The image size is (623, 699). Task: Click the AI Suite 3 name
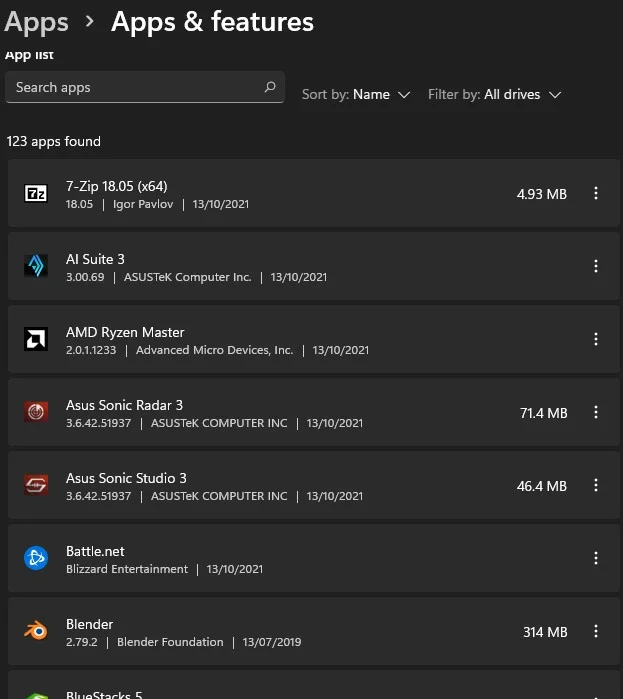click(95, 259)
